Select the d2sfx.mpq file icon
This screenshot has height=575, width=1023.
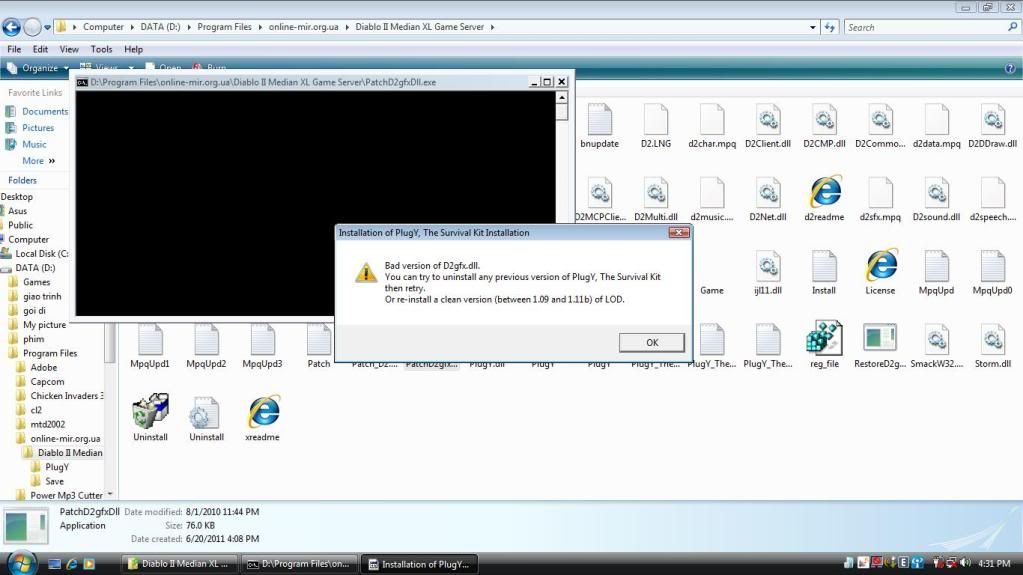(x=880, y=193)
